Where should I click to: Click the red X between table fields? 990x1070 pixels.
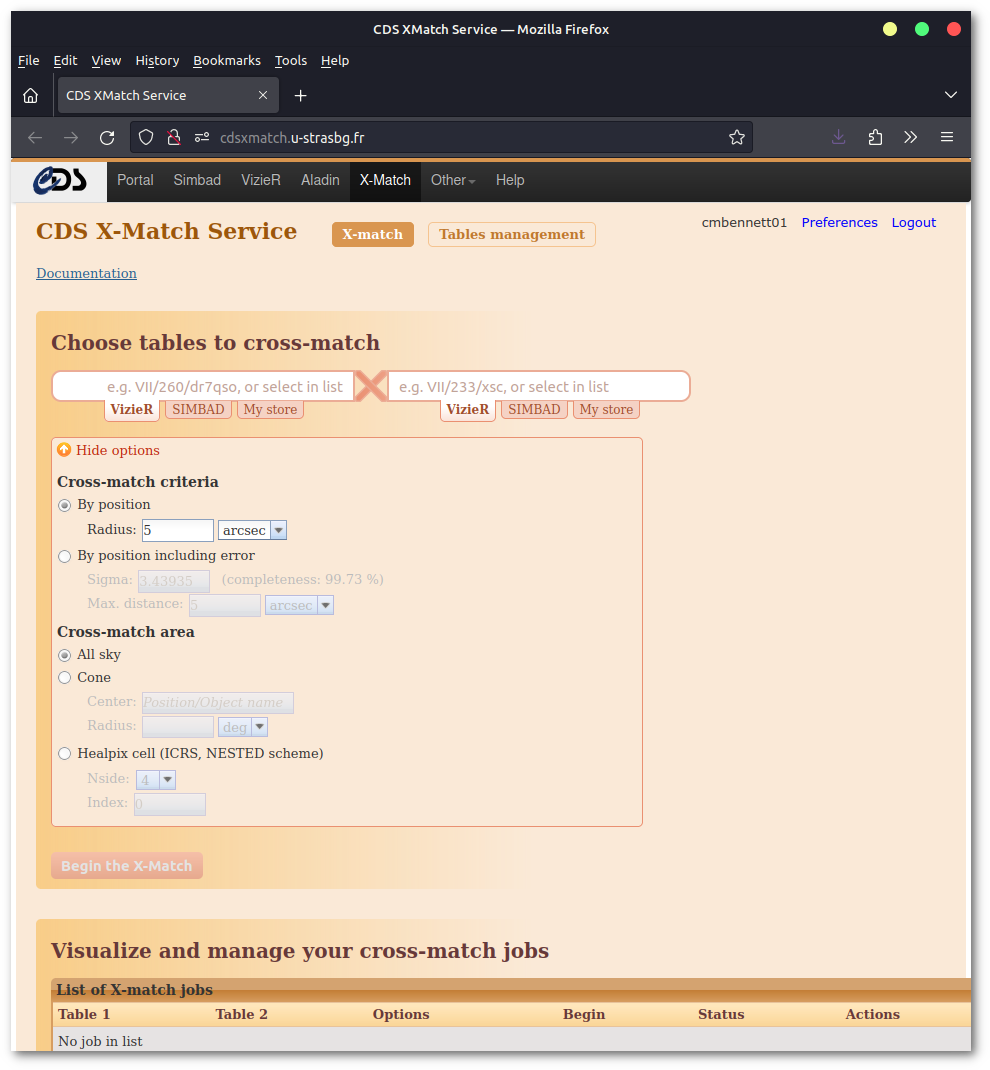(371, 386)
